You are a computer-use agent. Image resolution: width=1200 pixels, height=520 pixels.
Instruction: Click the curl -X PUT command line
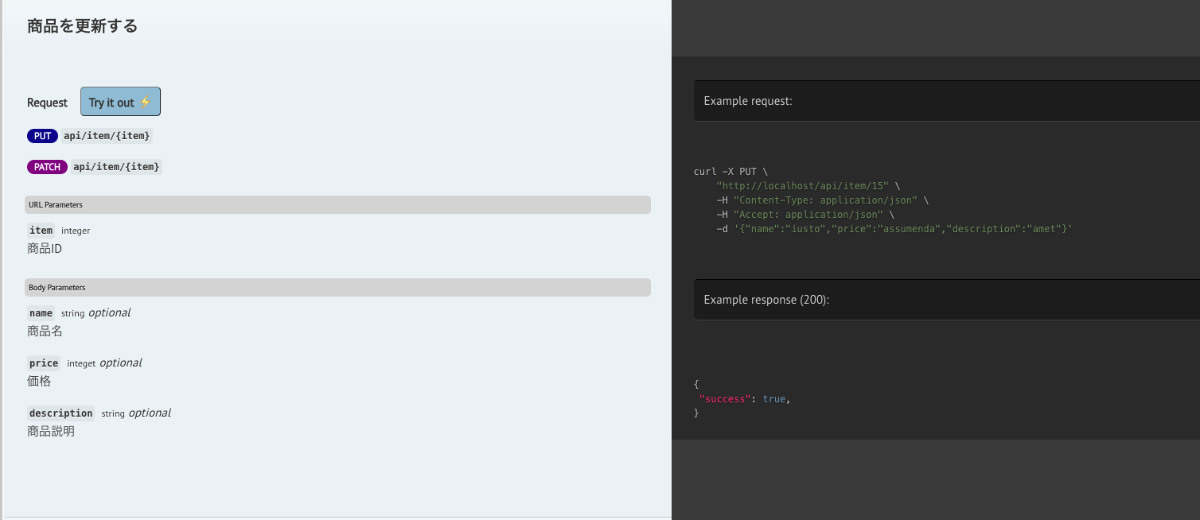tap(731, 172)
